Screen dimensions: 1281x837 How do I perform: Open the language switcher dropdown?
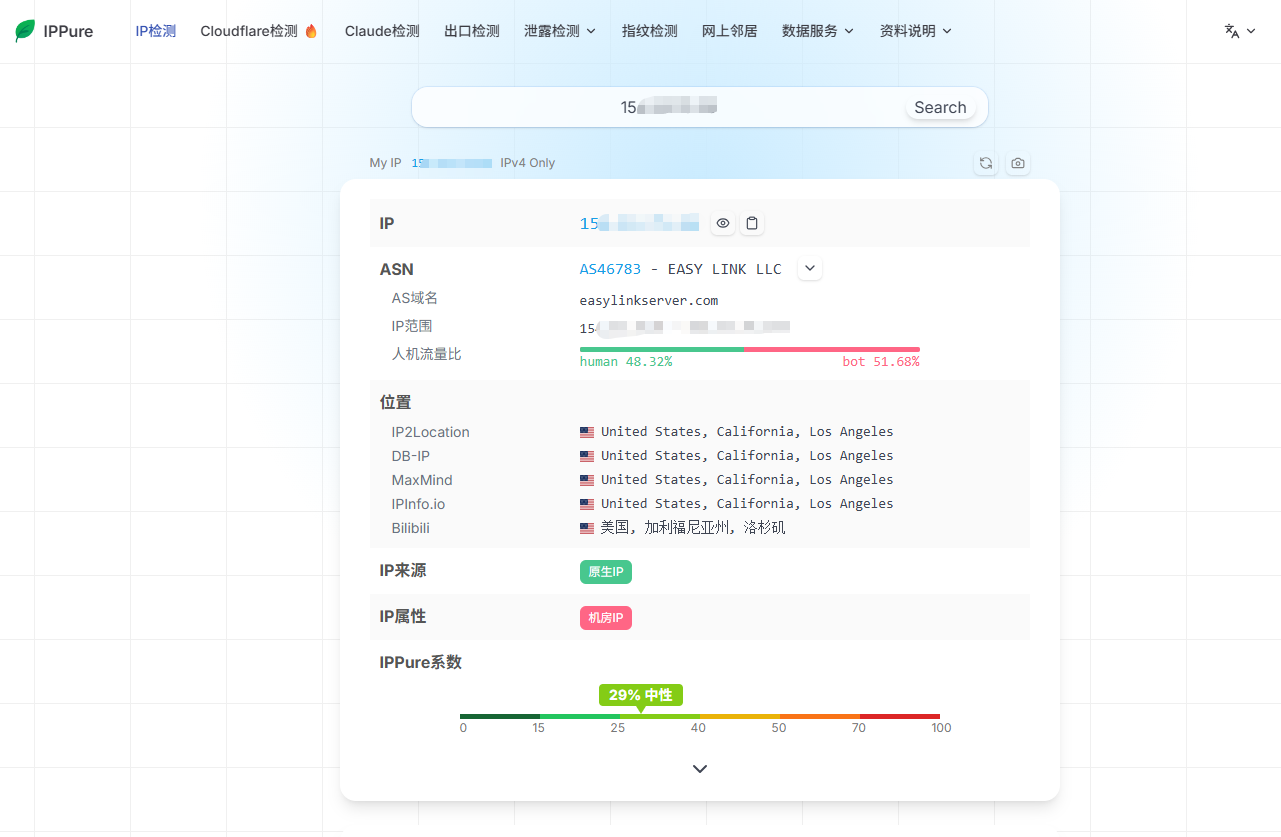pyautogui.click(x=1240, y=31)
